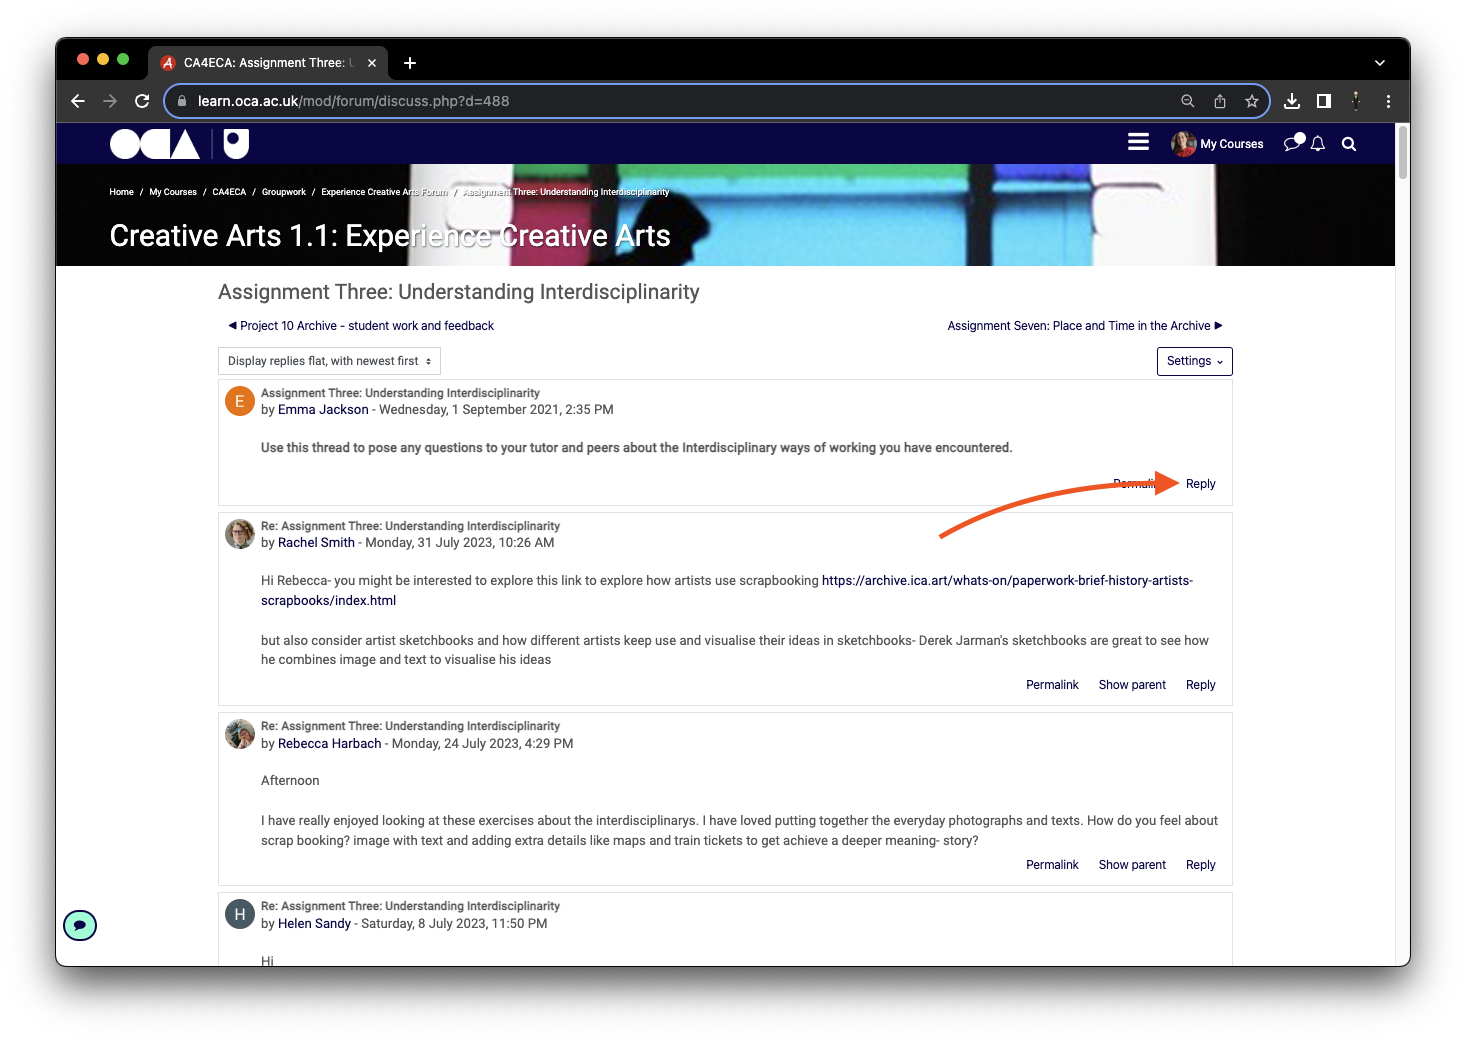The image size is (1466, 1040).
Task: Open the profile avatar menu
Action: [1183, 143]
